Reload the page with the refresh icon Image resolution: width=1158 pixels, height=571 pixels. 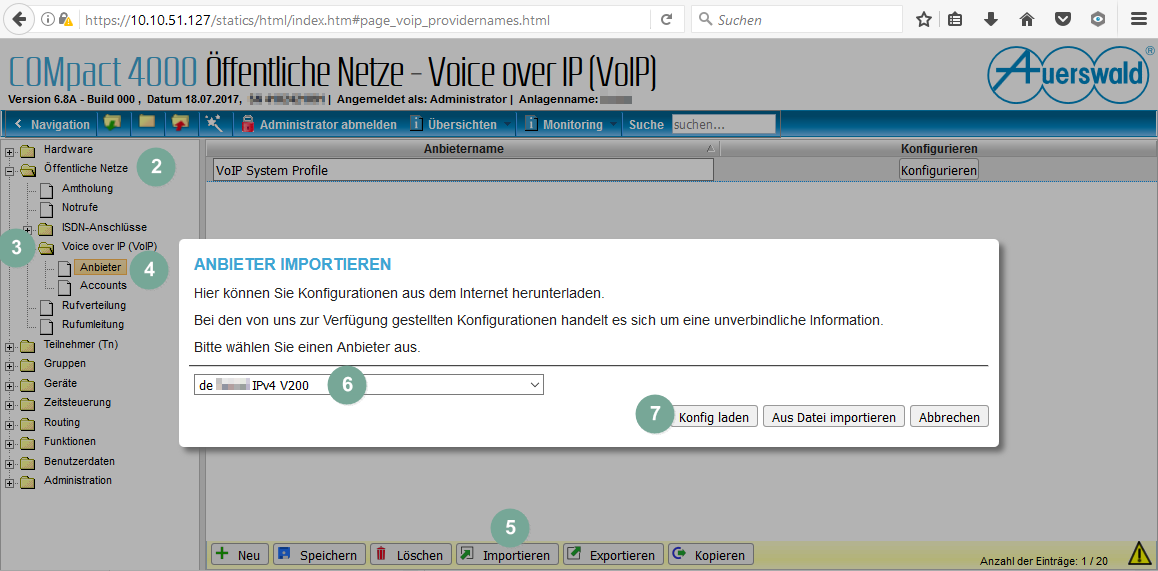(666, 19)
